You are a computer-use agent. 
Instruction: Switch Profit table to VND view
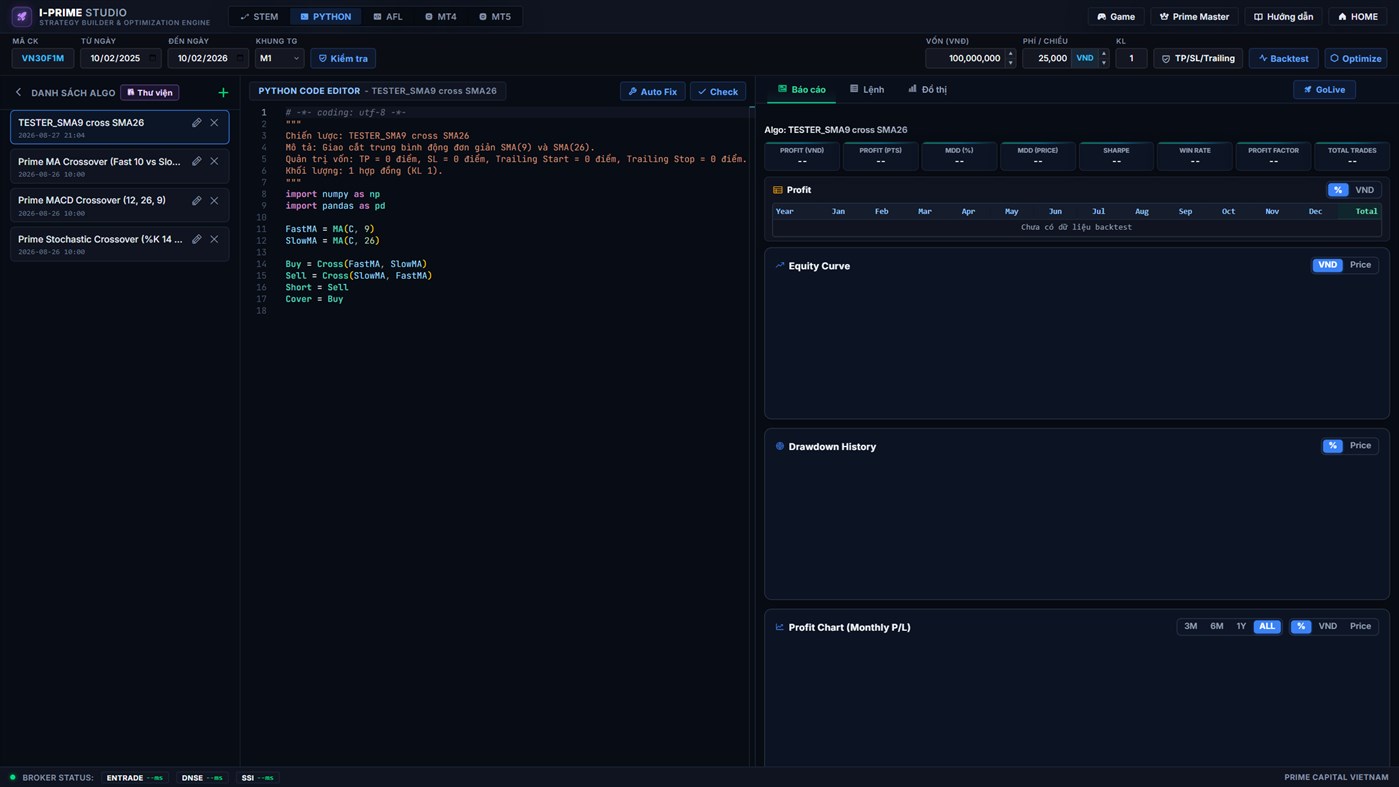point(1364,190)
